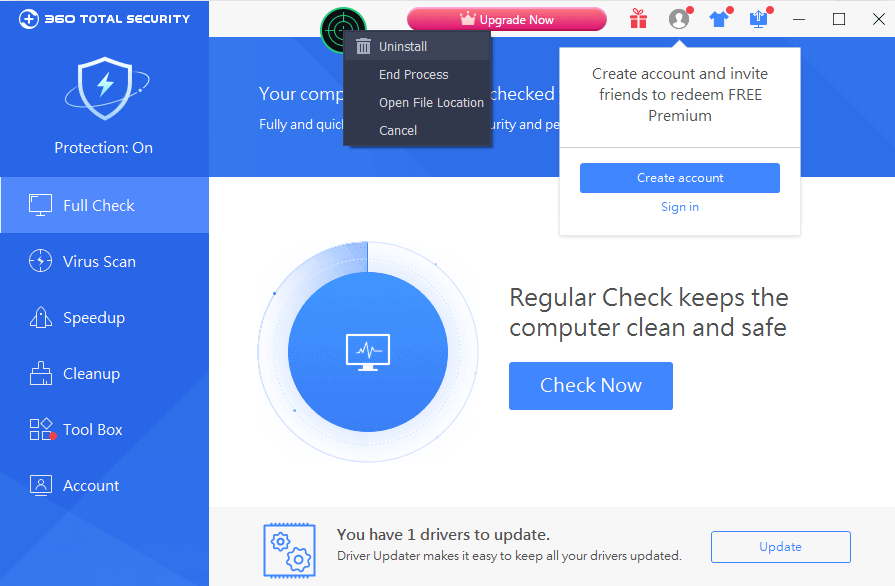This screenshot has width=895, height=586.
Task: Select the Account sidebar icon
Action: (40, 485)
